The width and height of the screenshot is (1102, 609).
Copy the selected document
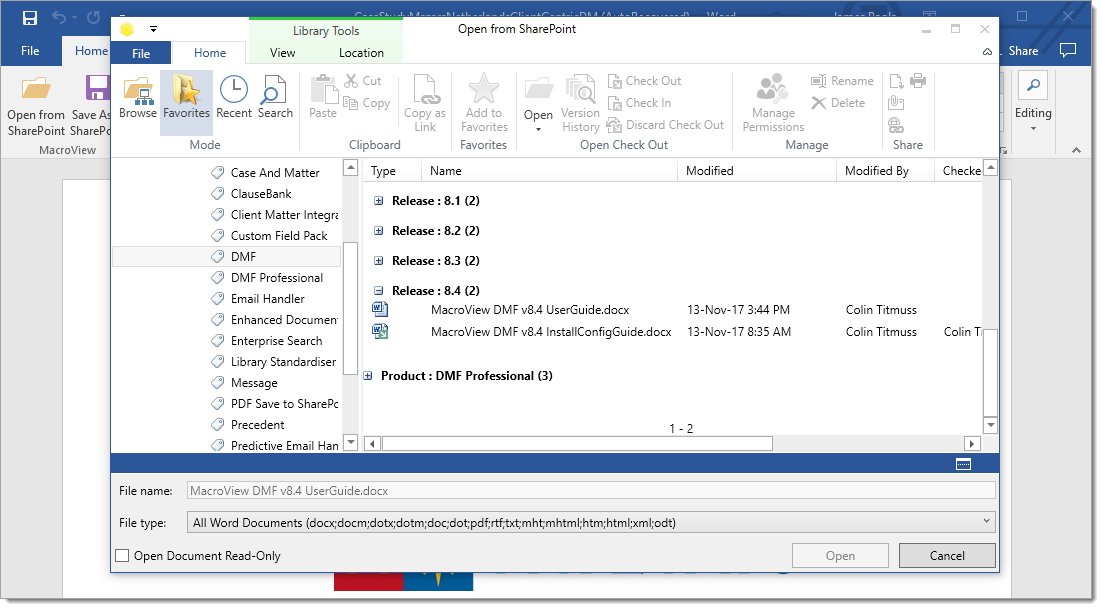[x=367, y=103]
